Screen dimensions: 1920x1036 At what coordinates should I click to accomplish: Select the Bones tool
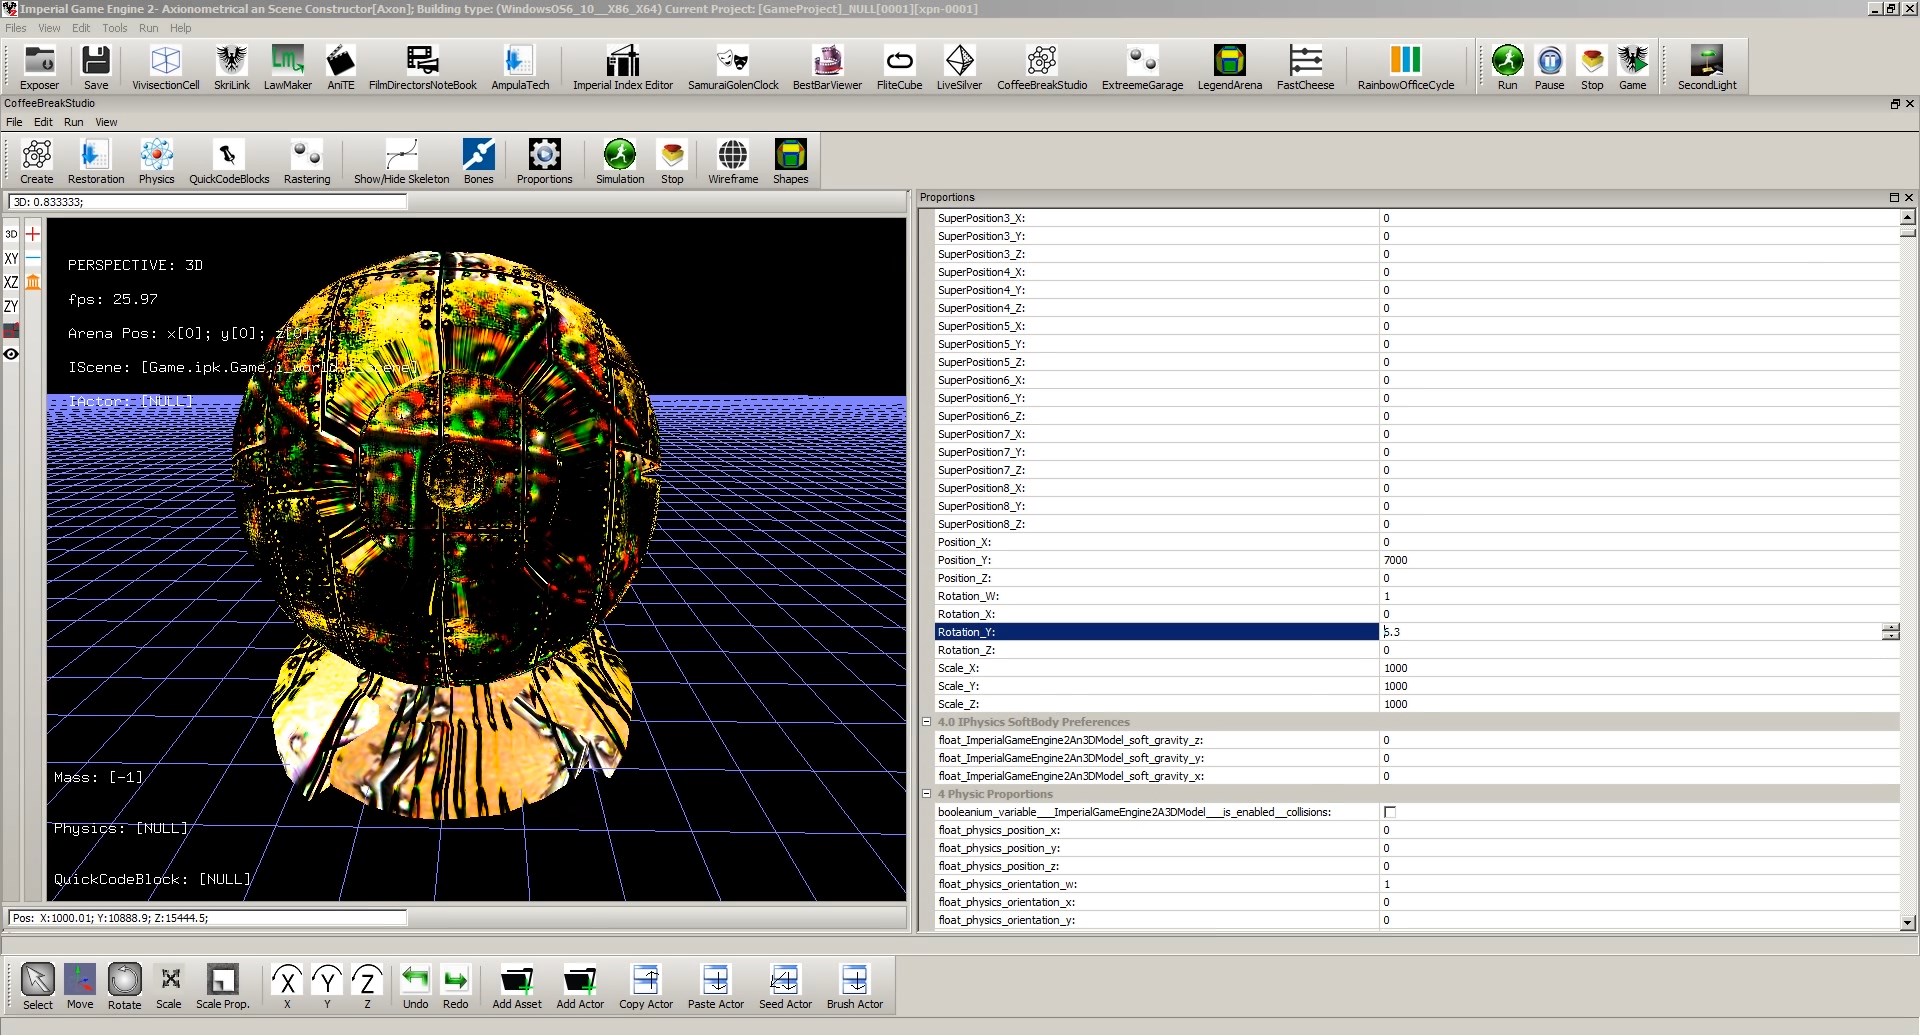478,161
